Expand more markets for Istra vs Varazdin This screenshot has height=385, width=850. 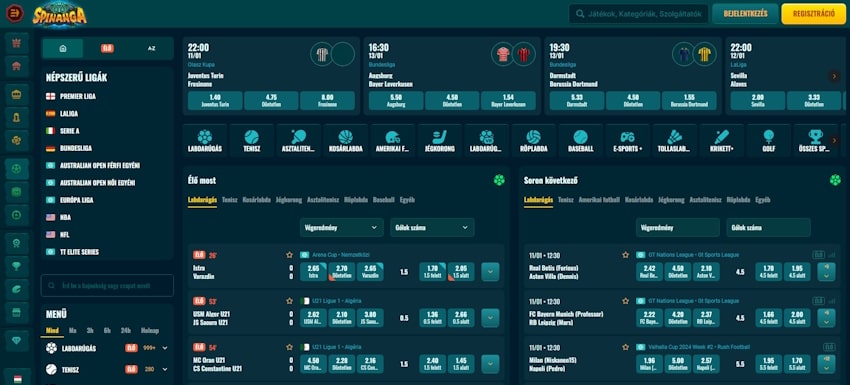point(490,272)
